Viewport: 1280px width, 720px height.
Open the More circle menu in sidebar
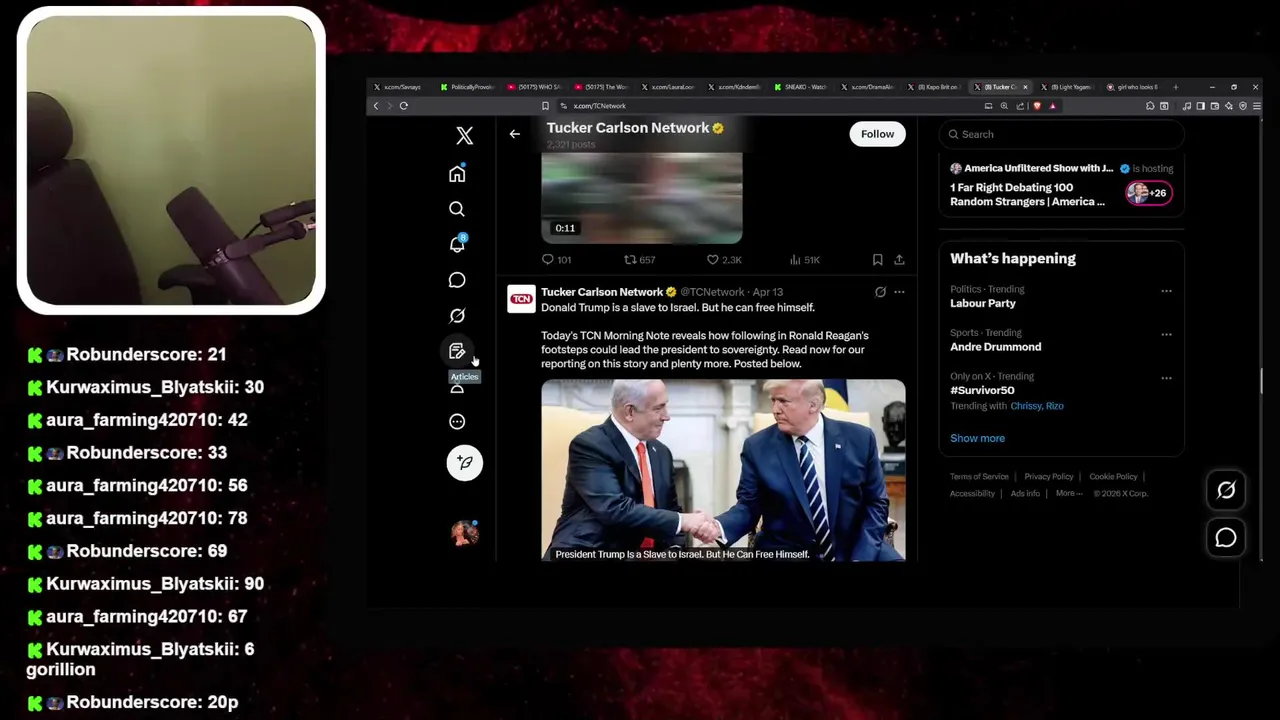(457, 421)
